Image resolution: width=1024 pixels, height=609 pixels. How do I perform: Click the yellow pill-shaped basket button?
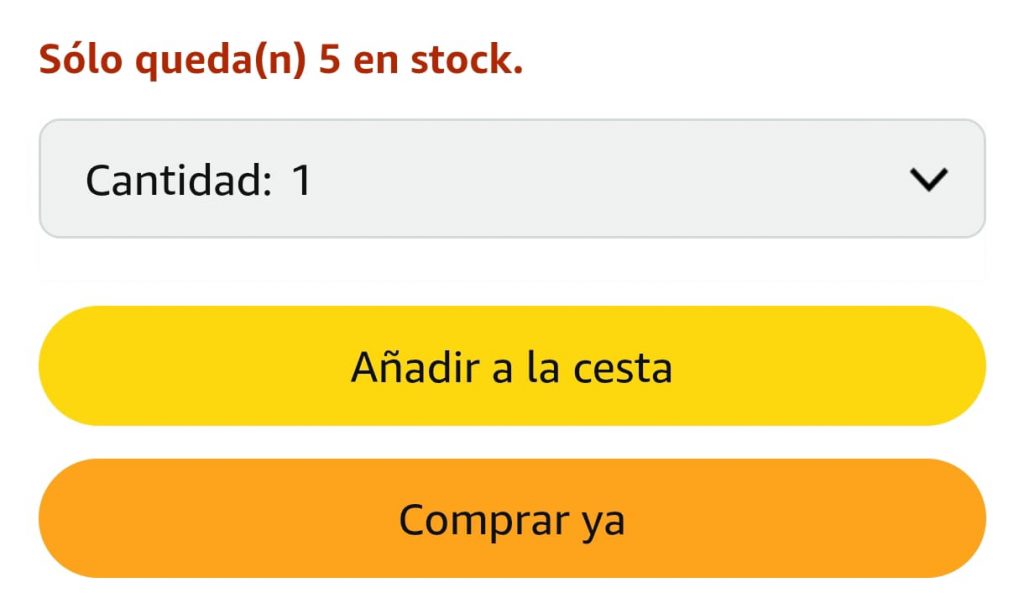pyautogui.click(x=511, y=366)
